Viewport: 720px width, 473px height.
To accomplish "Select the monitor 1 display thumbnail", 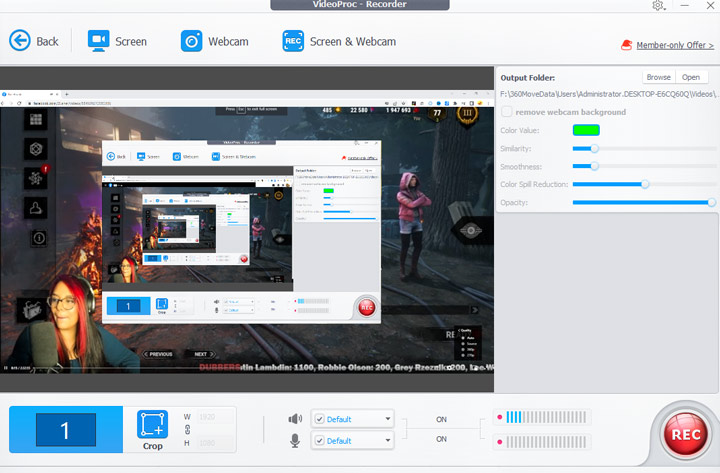I will coord(66,431).
